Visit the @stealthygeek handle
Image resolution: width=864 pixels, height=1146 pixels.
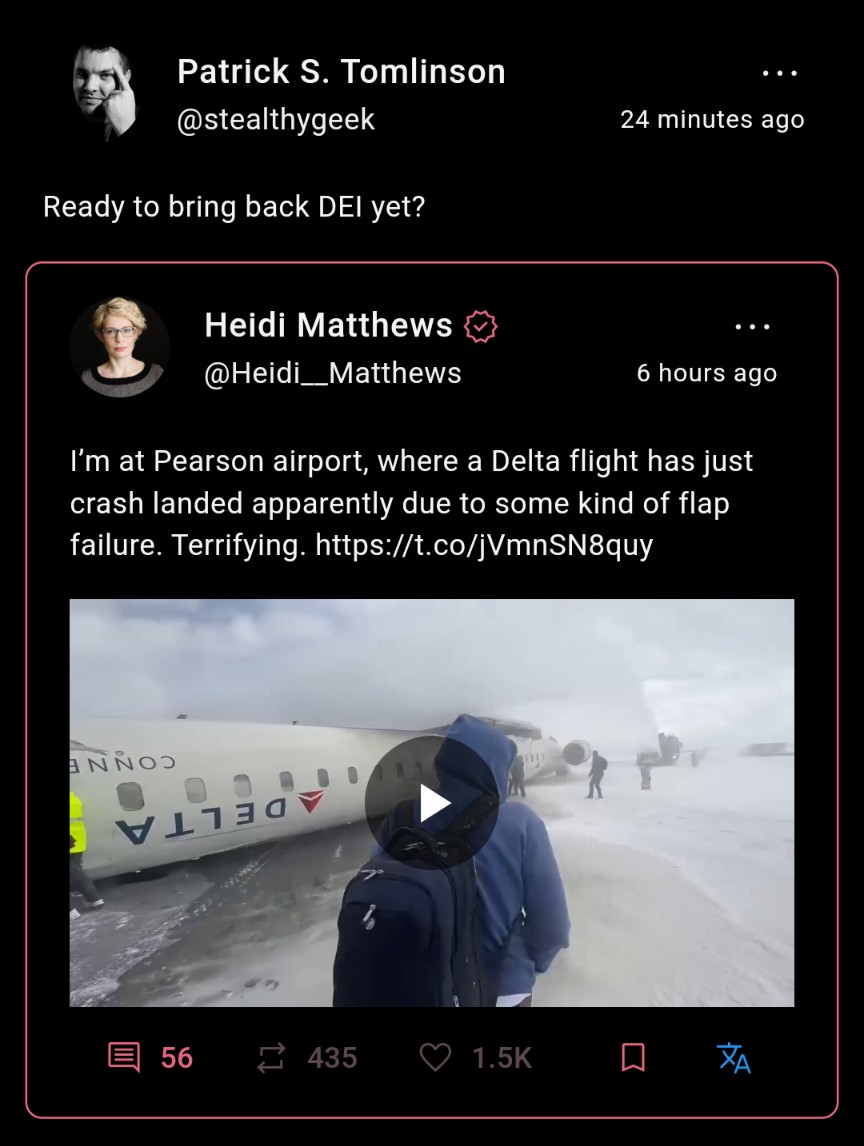coord(276,120)
